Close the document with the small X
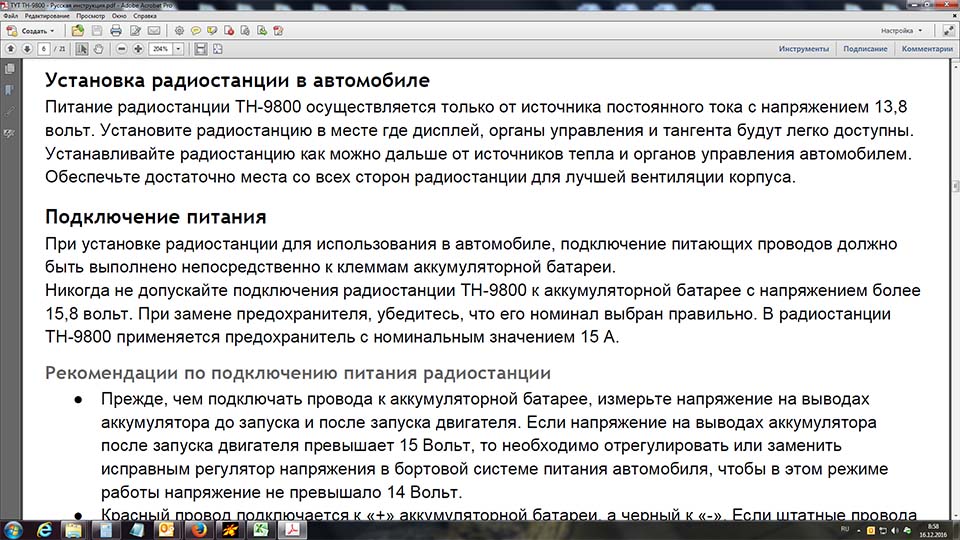 (953, 15)
